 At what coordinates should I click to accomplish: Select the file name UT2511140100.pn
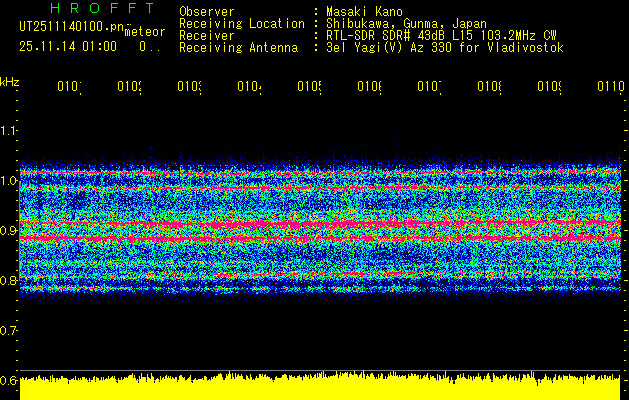coord(72,27)
